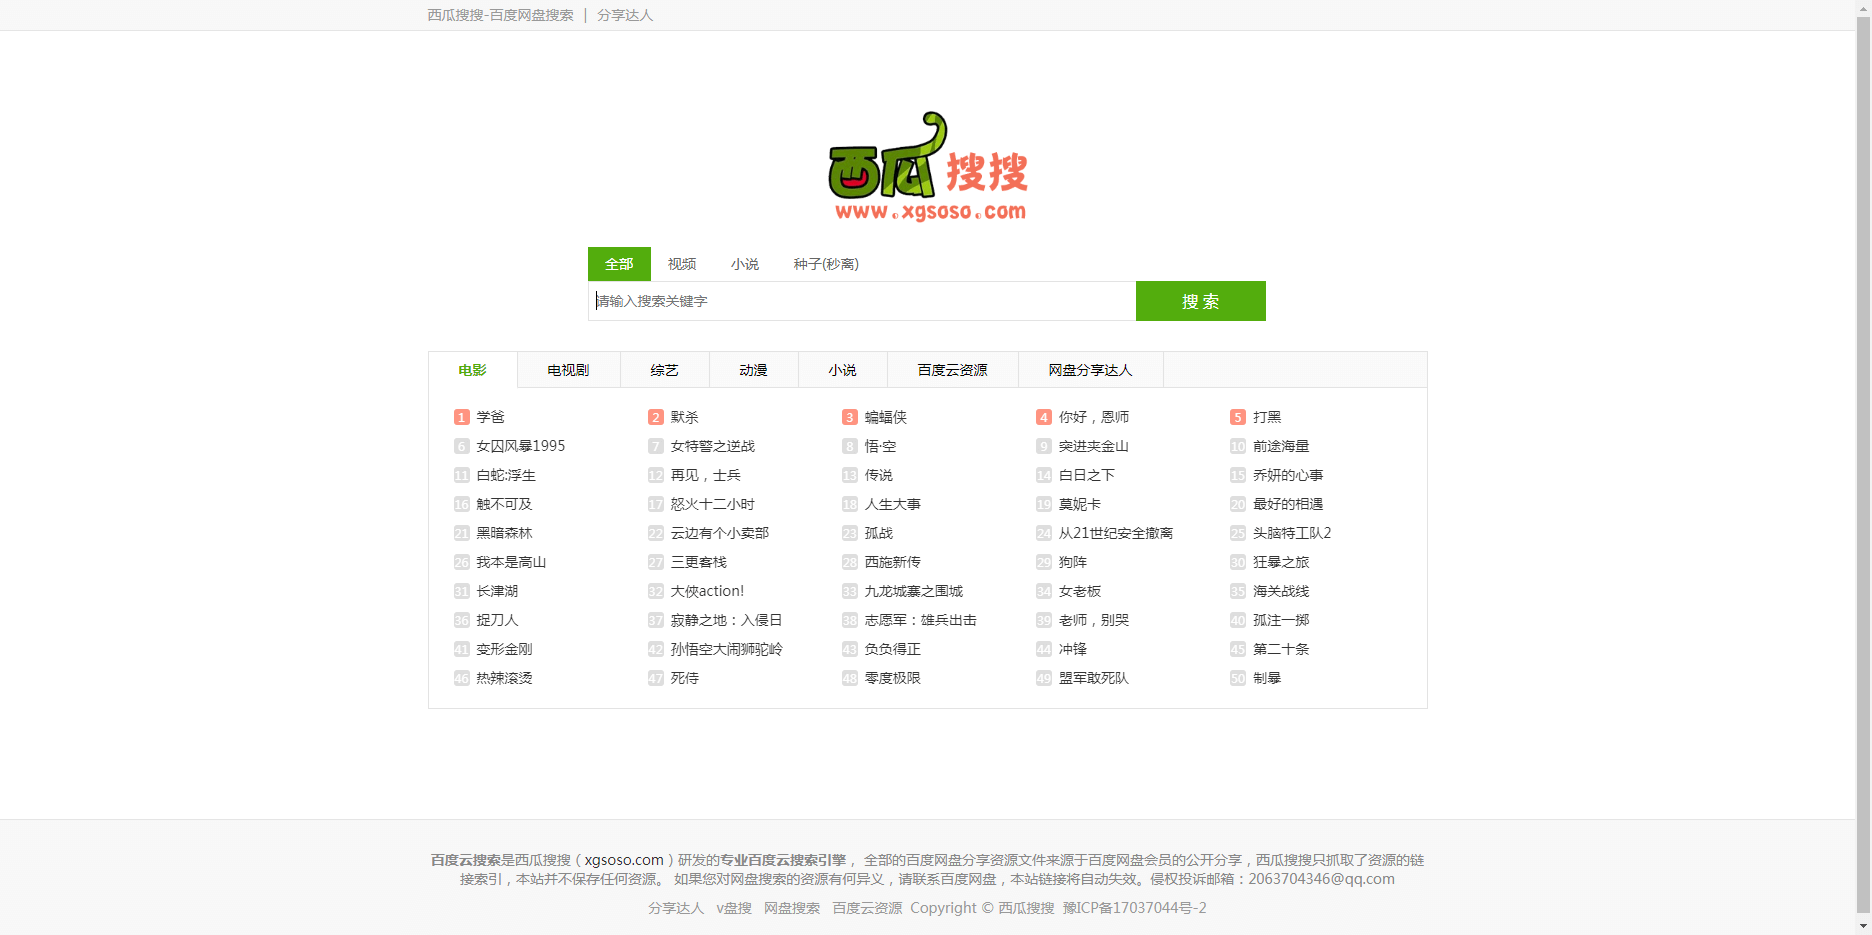
Task: Open the movie 再见，士兵
Action: coord(706,475)
